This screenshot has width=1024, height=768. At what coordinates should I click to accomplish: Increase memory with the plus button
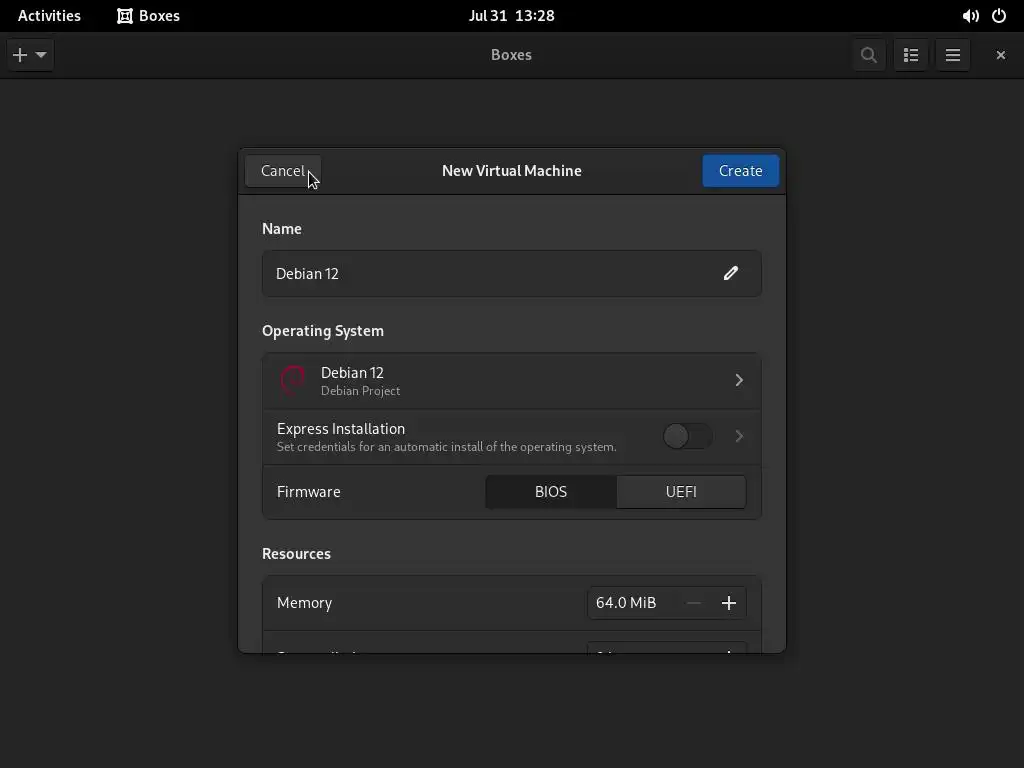point(729,603)
